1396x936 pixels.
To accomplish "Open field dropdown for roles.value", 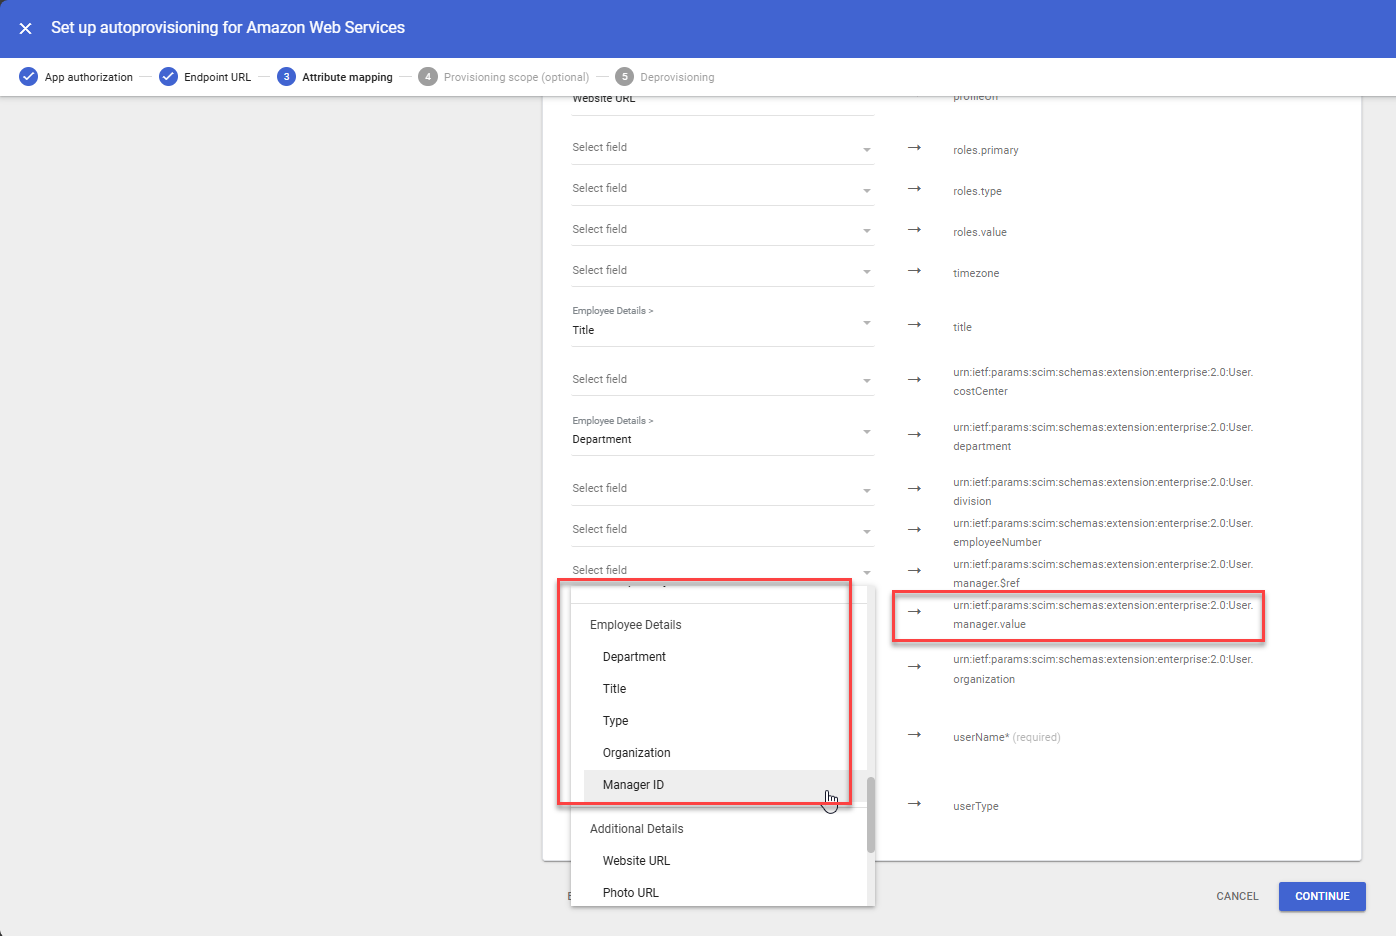I will [723, 230].
